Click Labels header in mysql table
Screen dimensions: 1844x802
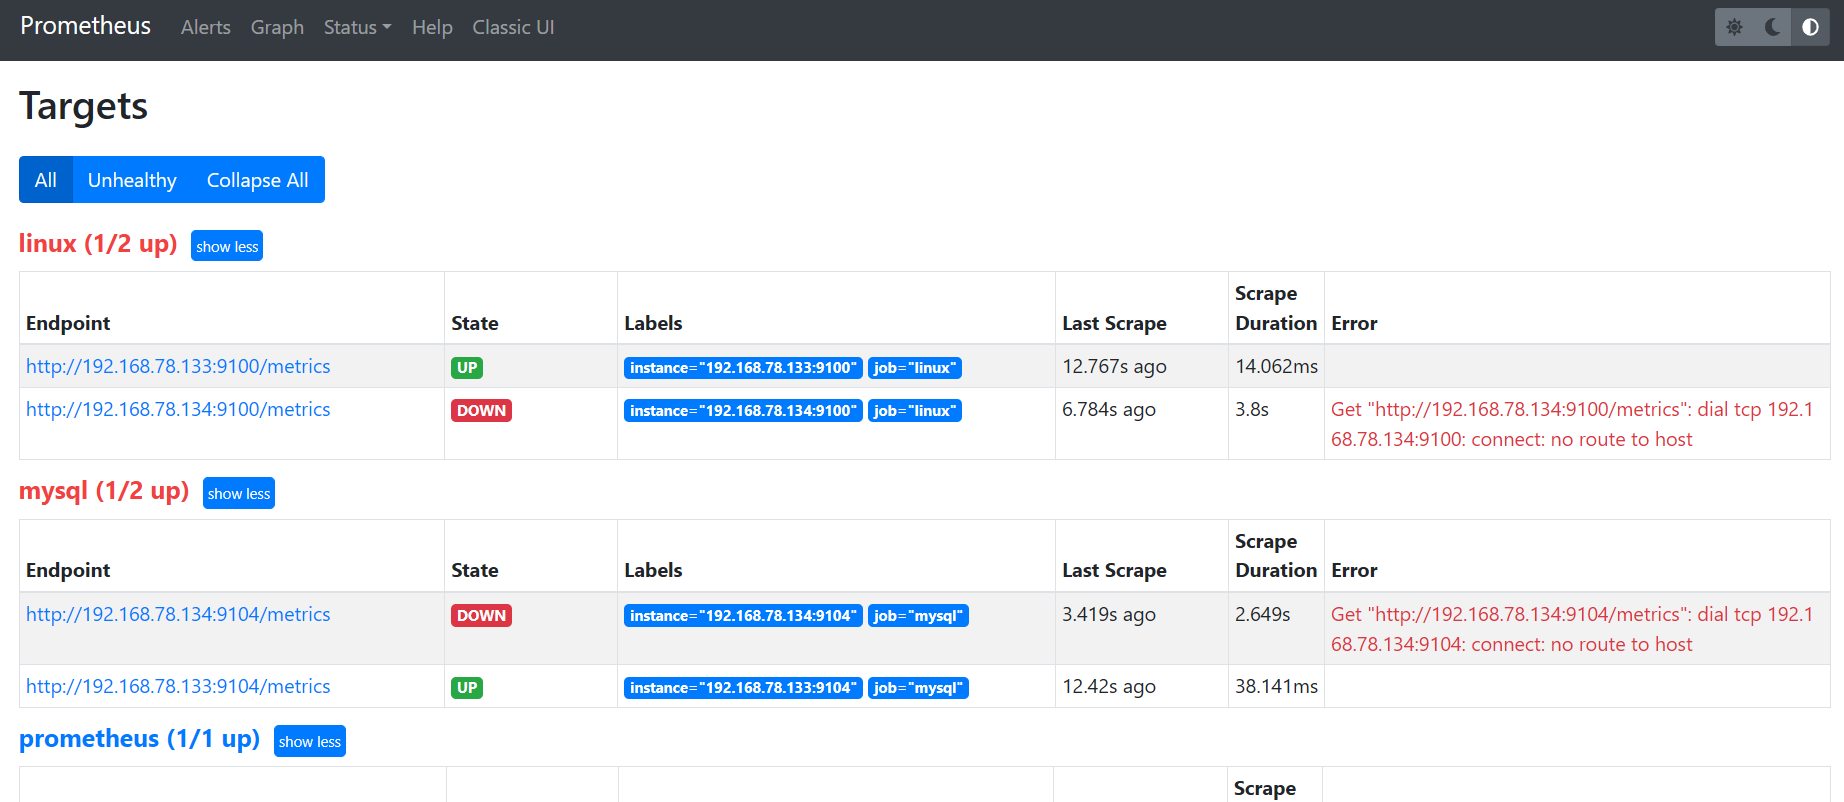tap(653, 570)
